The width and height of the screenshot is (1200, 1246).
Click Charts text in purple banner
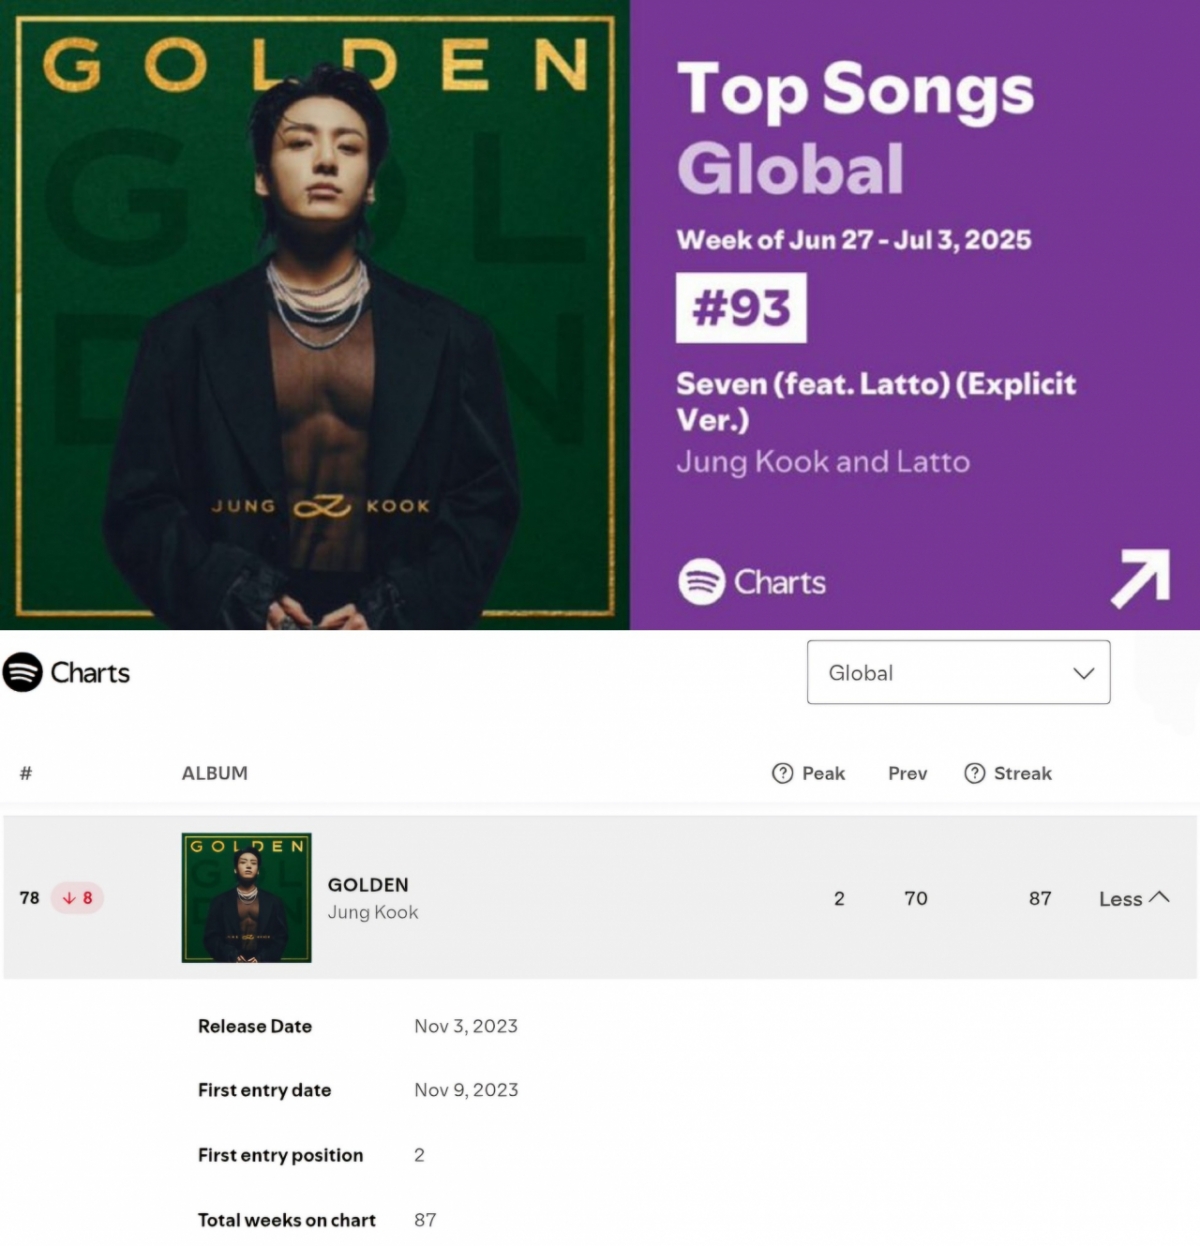tap(780, 582)
